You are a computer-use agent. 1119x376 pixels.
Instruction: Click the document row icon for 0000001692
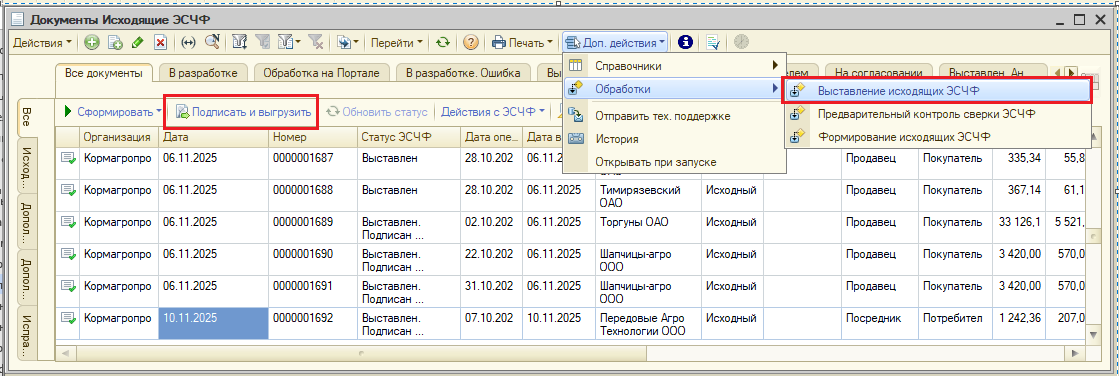point(68,318)
